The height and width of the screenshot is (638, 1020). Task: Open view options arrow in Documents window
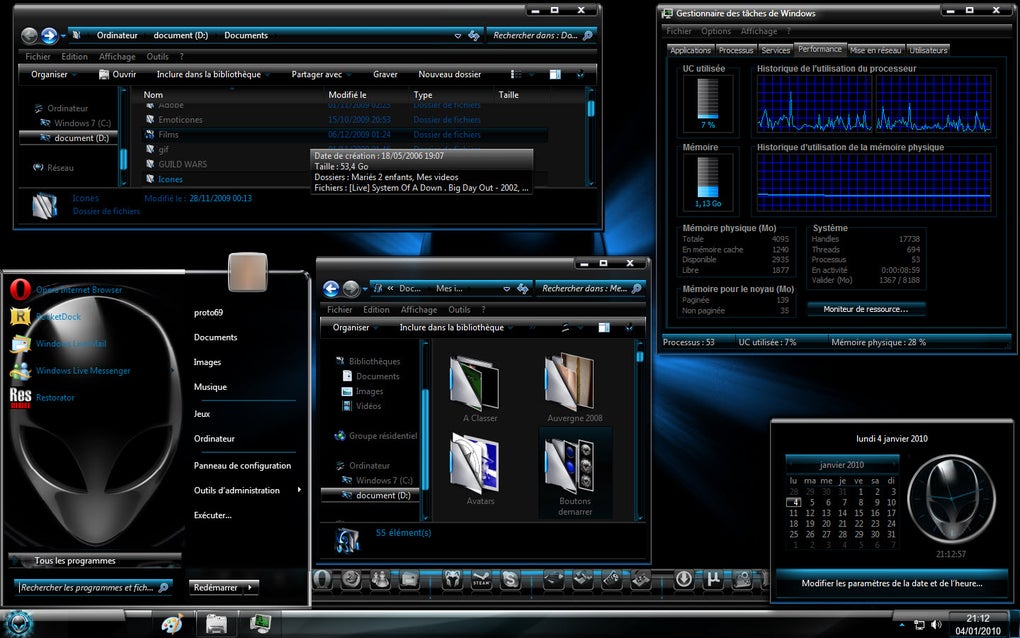coord(532,75)
